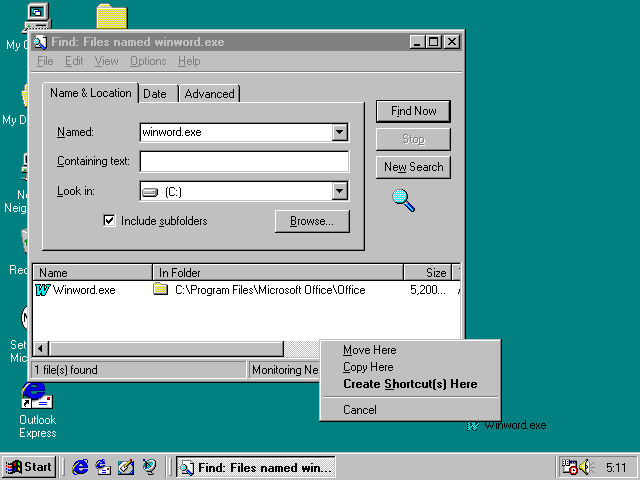
Task: Click the volume speaker icon in the system tray
Action: tap(585, 467)
